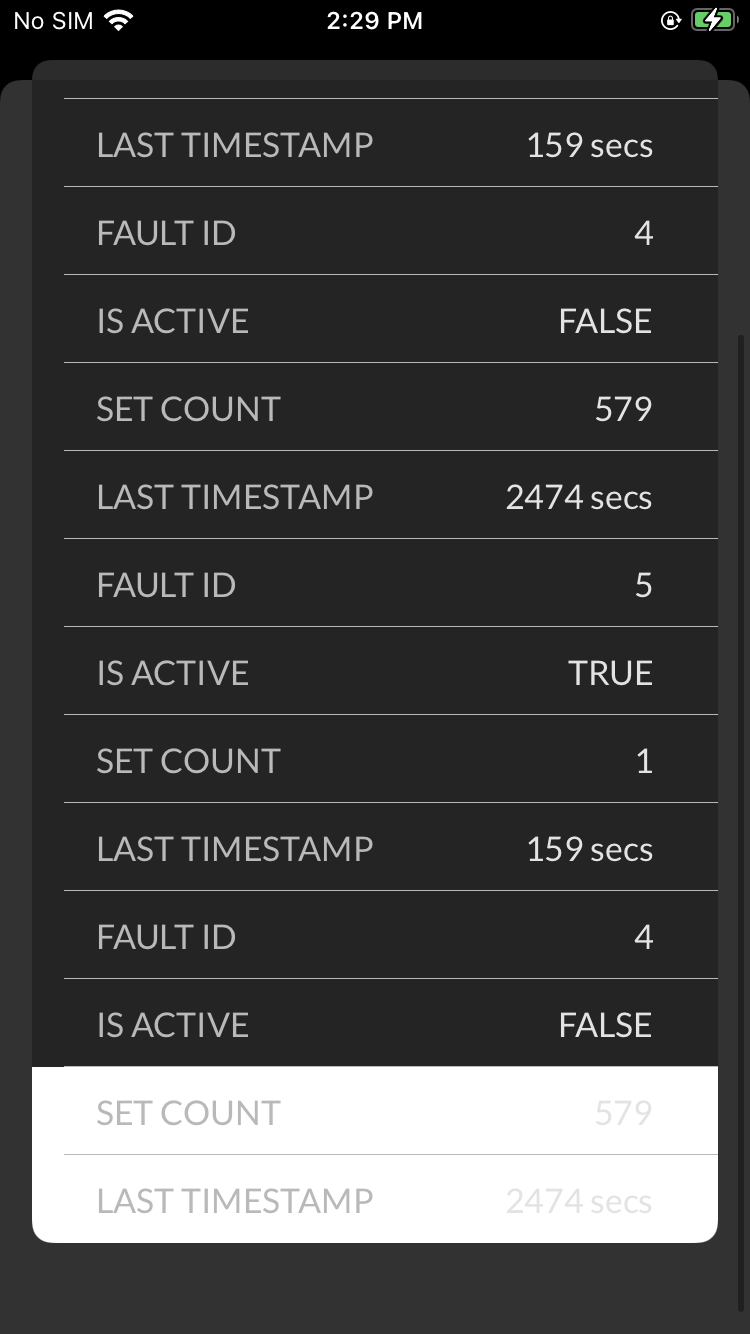Tap FAULT ID 4 row below 159 secs under SET COUNT 1

pos(391,935)
